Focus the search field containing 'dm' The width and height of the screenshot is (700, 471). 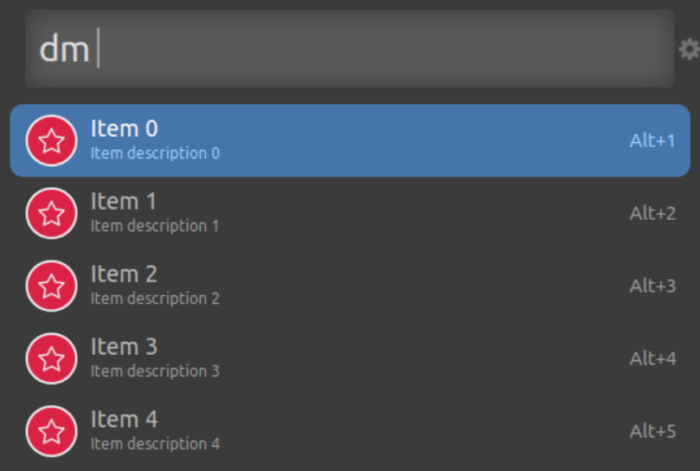(350, 48)
